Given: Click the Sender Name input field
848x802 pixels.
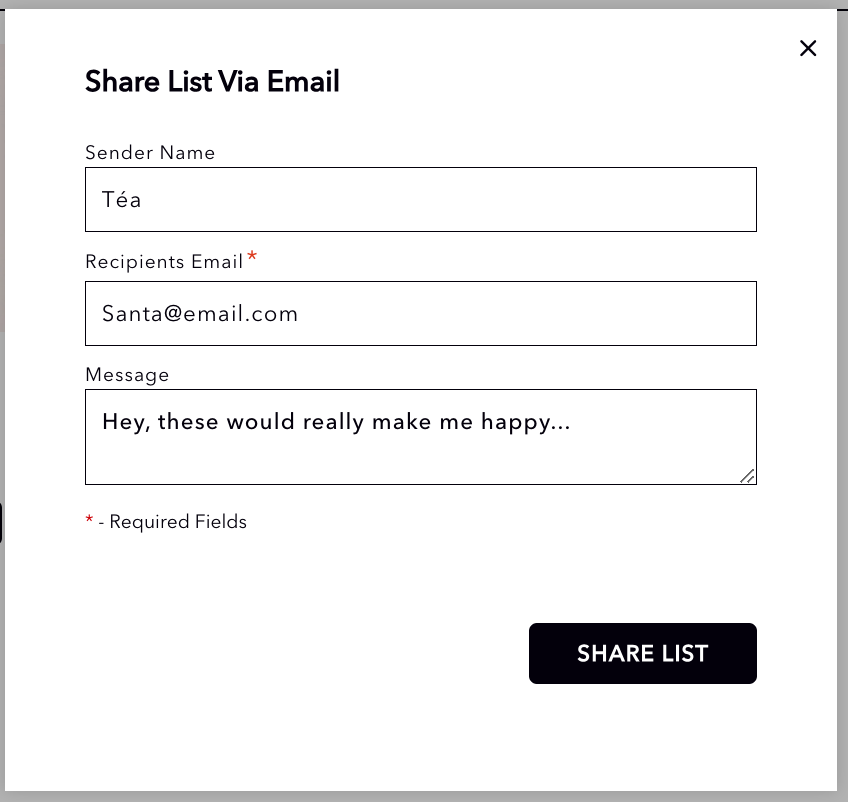Looking at the screenshot, I should 420,200.
